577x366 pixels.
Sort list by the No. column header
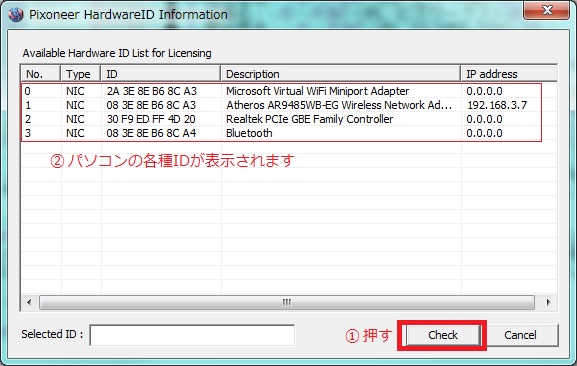pos(40,74)
